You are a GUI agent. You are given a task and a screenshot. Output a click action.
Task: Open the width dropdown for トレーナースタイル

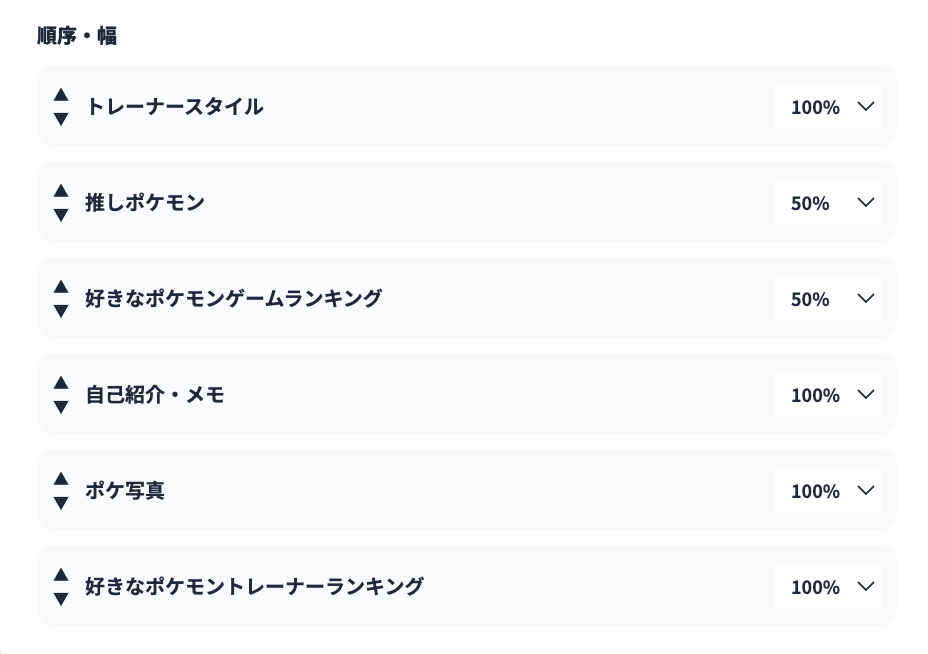point(828,107)
